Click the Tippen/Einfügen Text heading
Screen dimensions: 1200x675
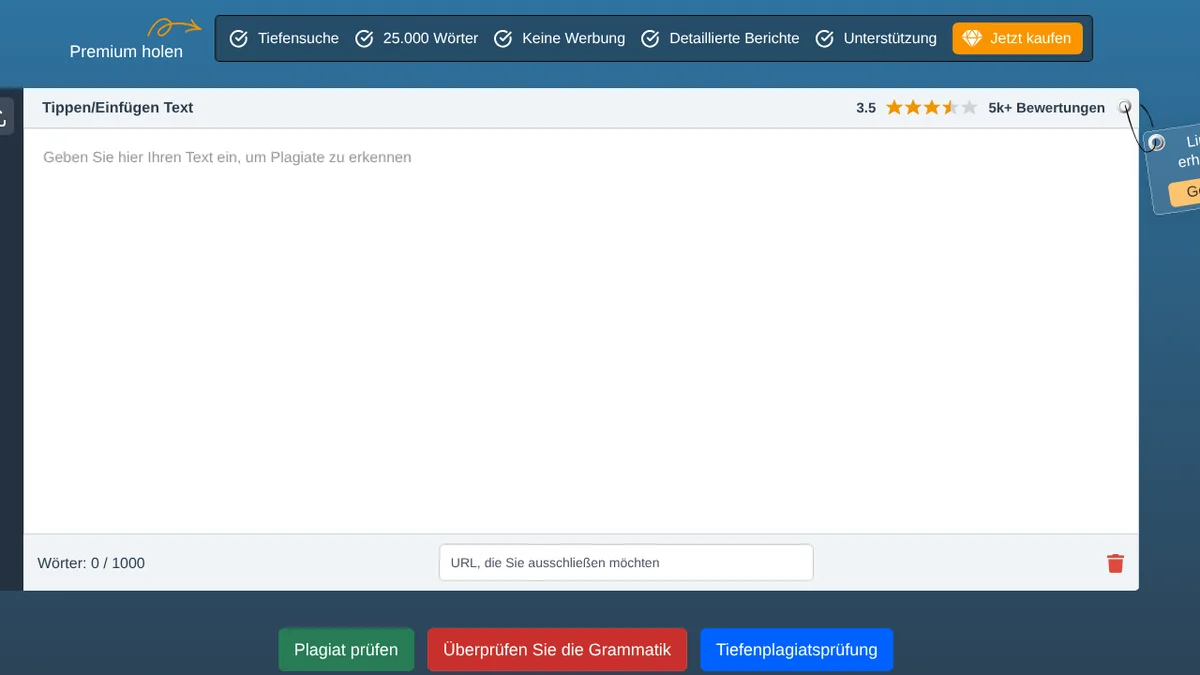coord(118,108)
